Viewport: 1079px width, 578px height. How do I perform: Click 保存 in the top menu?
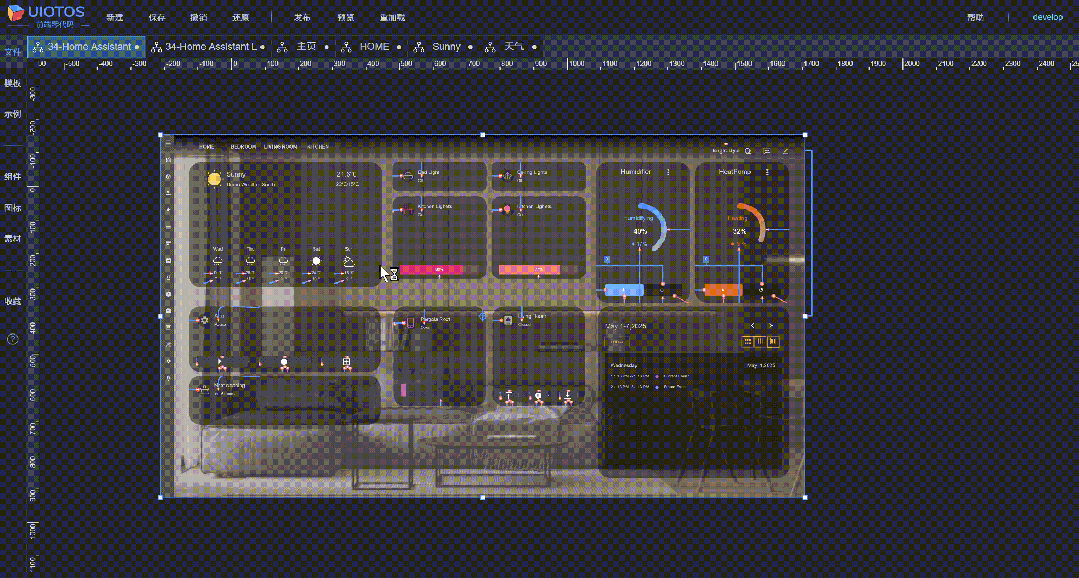point(157,17)
